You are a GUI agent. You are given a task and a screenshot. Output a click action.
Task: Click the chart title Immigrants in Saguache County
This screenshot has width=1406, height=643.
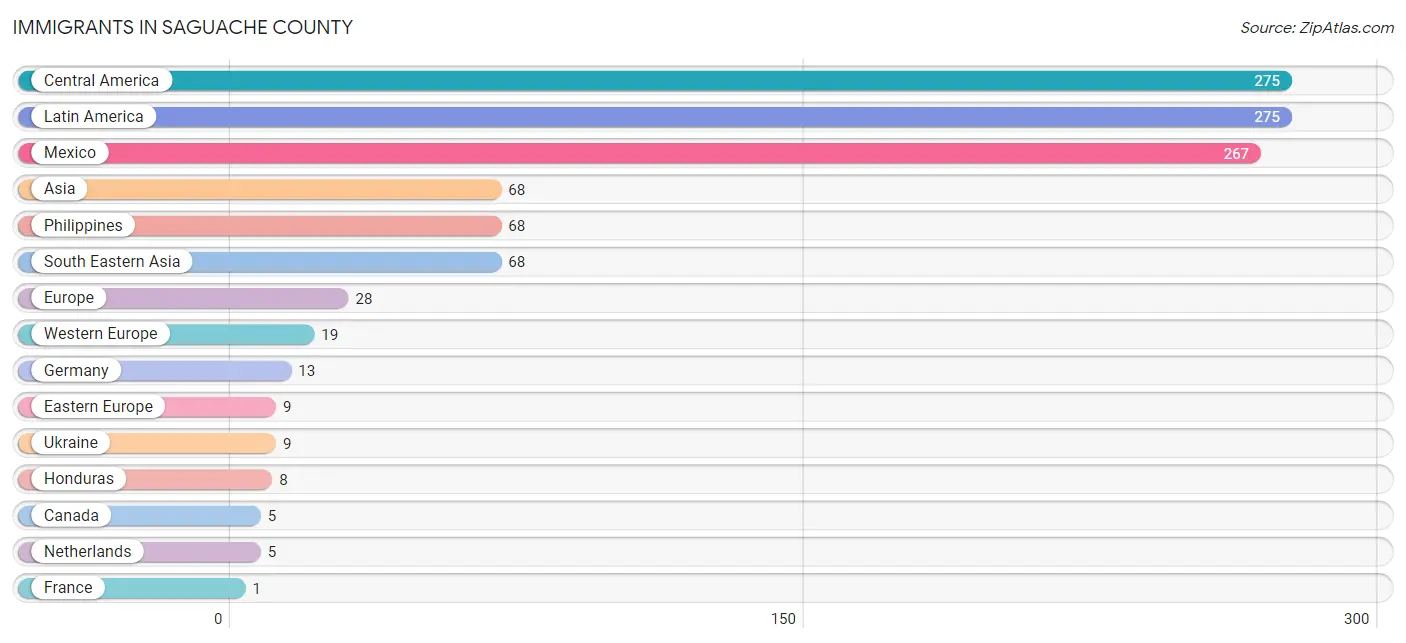coord(183,28)
